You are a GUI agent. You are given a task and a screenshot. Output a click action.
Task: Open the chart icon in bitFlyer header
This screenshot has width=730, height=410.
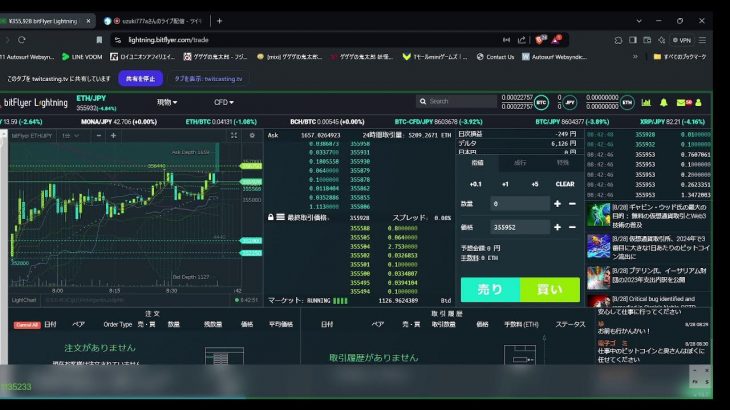point(646,102)
